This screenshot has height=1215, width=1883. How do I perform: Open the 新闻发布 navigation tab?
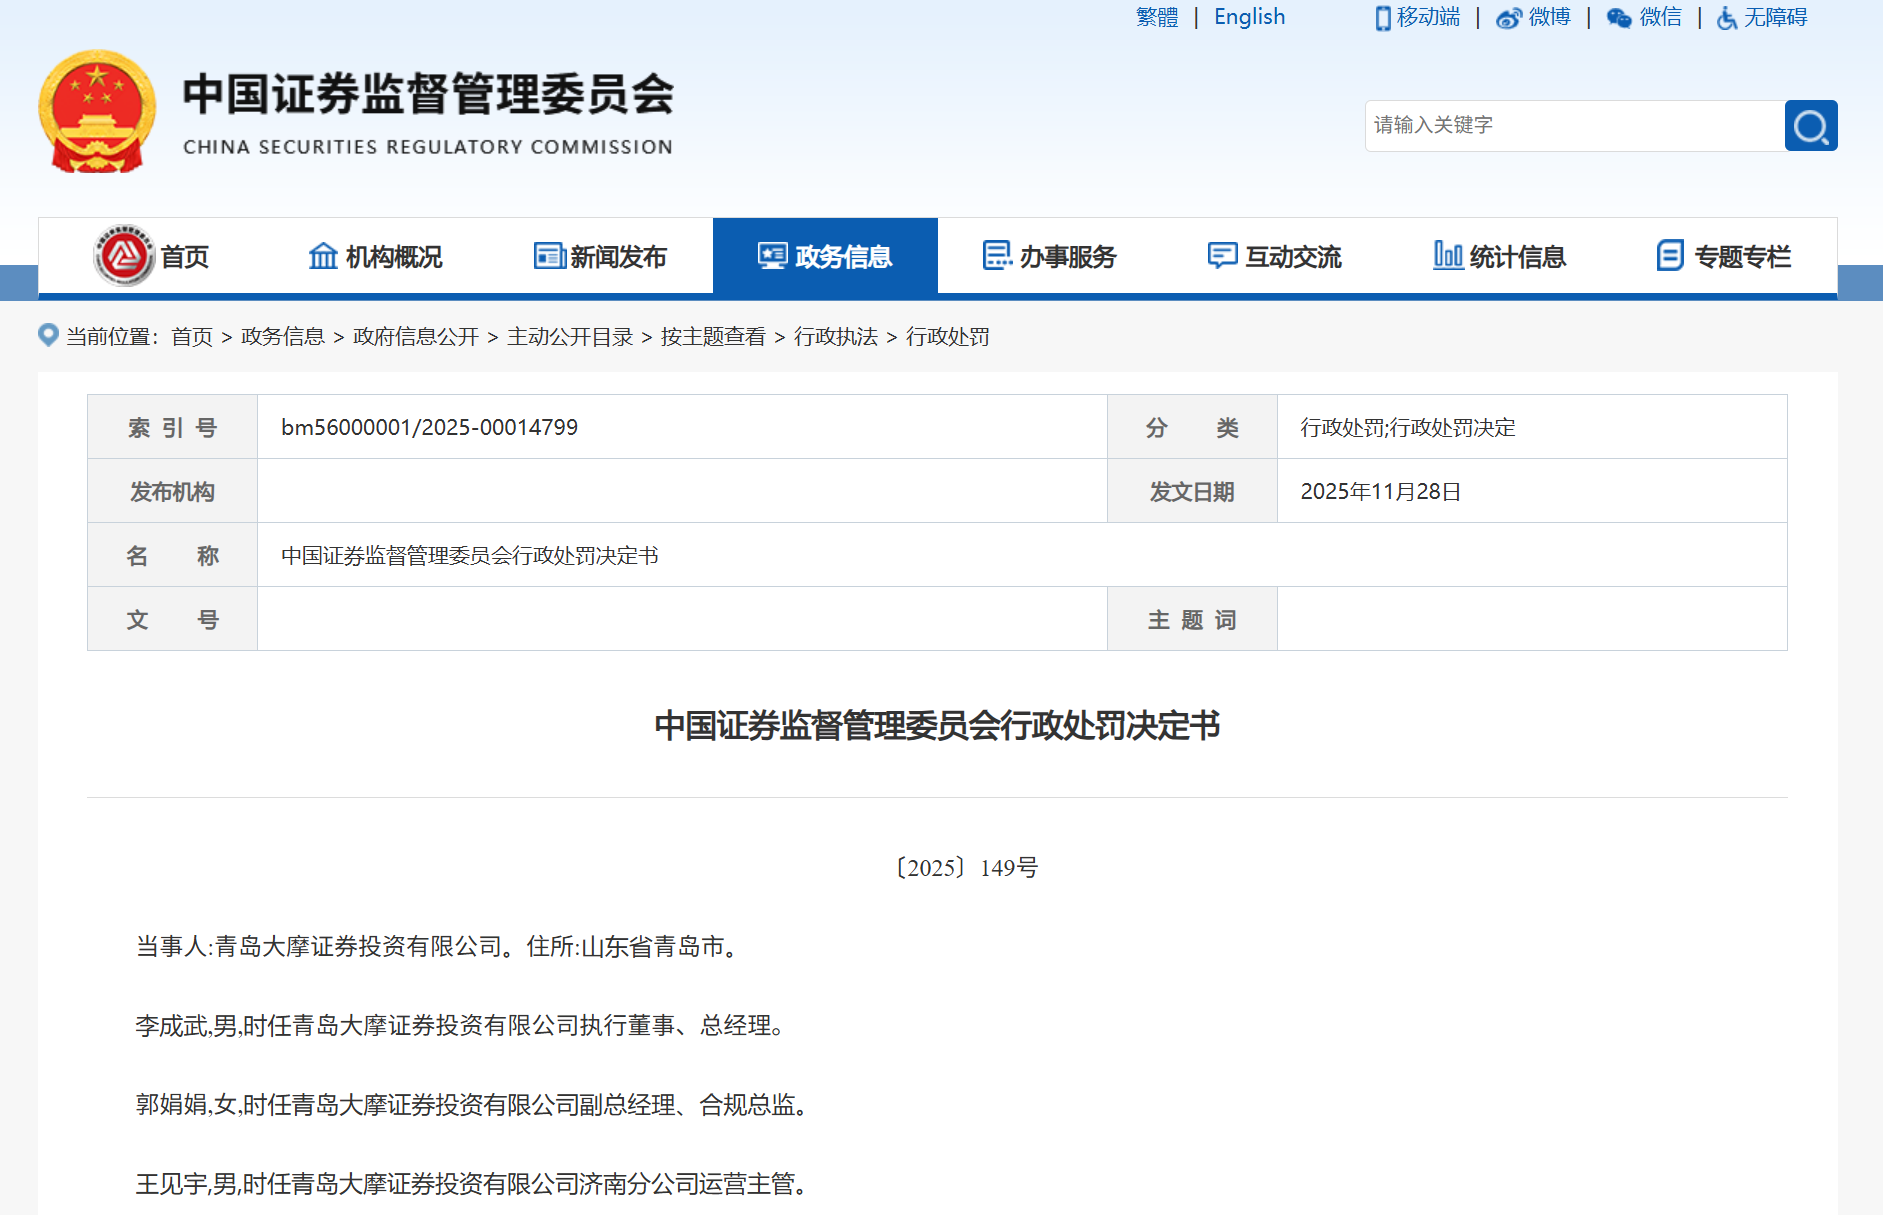[600, 257]
